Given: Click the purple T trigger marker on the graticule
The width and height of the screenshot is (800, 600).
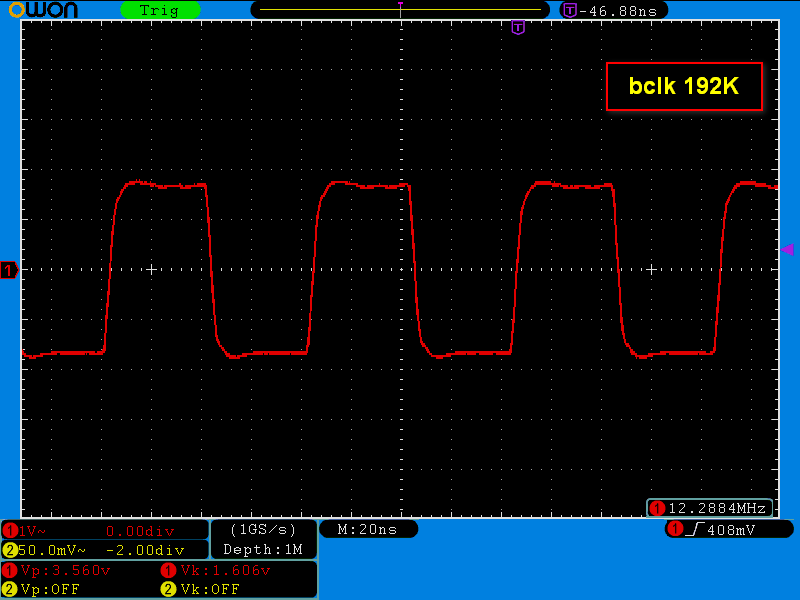Looking at the screenshot, I should (518, 27).
